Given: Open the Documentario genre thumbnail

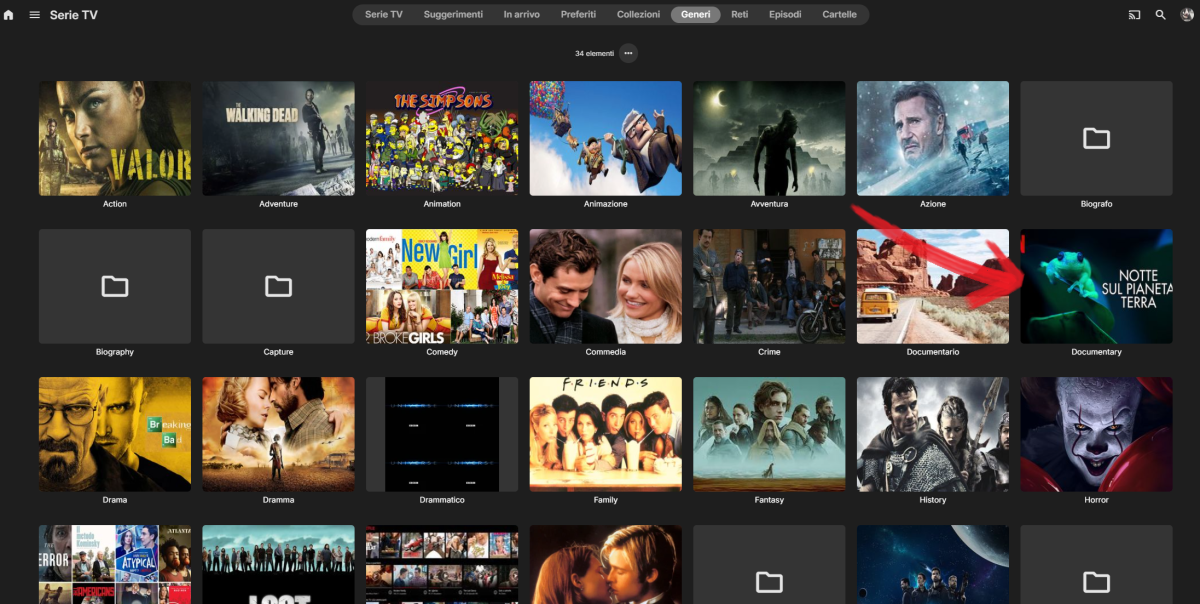Looking at the screenshot, I should [x=933, y=286].
